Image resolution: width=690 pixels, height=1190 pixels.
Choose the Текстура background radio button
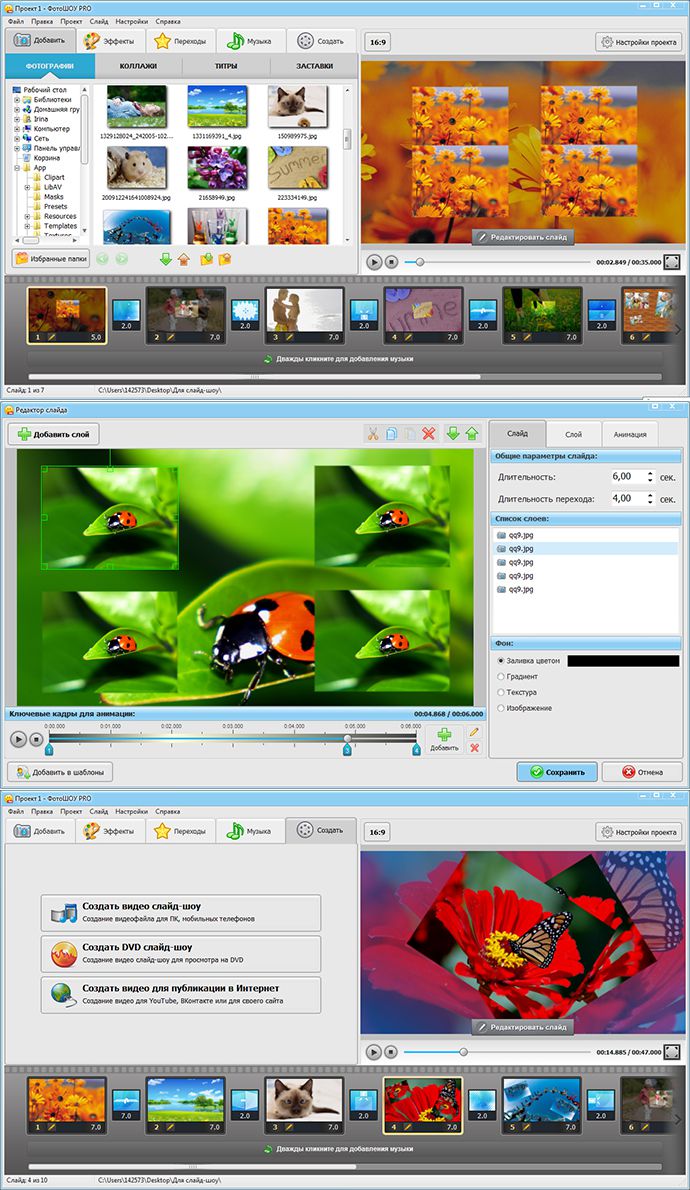(501, 692)
